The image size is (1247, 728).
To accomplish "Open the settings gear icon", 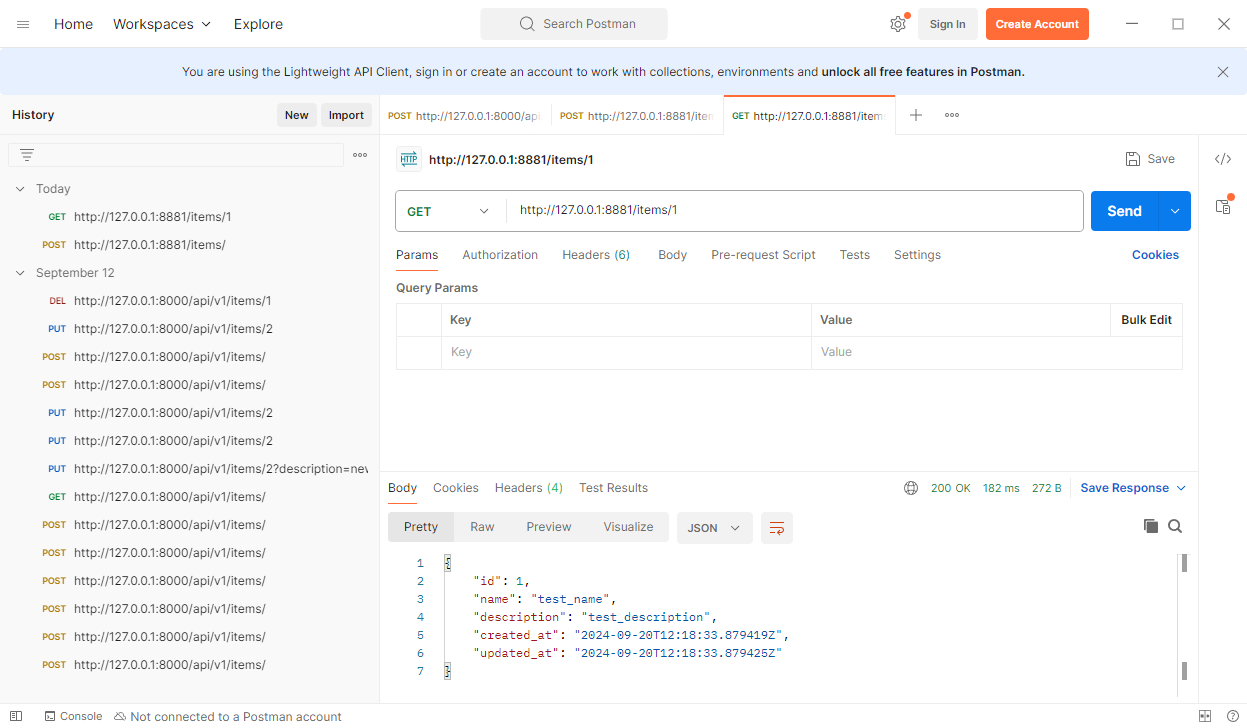I will [898, 24].
